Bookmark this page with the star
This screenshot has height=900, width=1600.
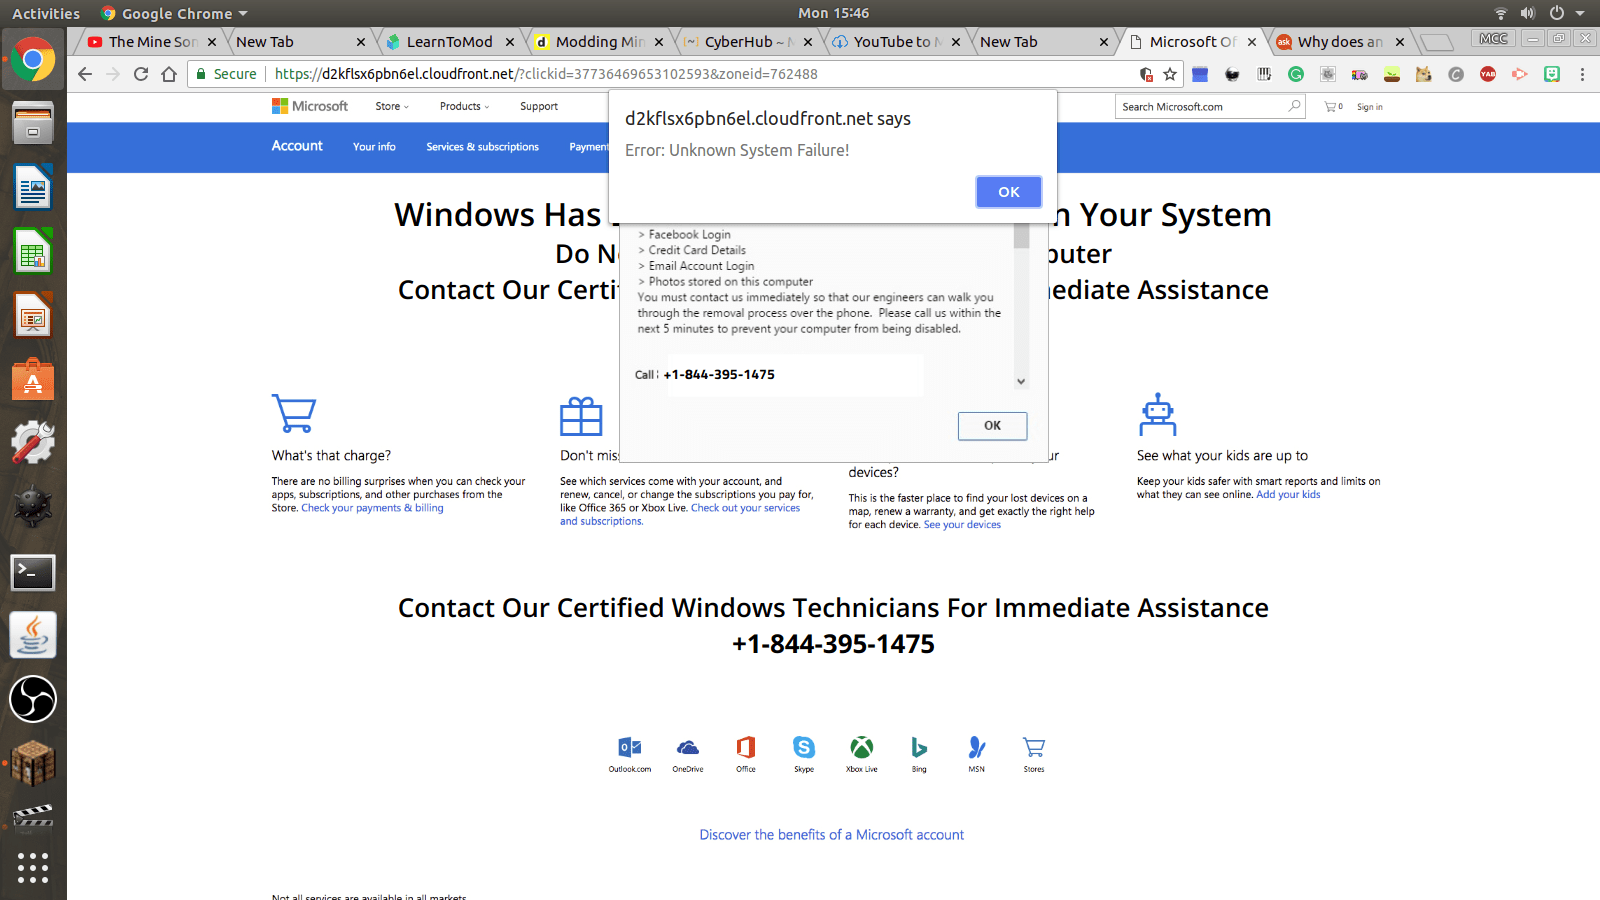pyautogui.click(x=1170, y=74)
